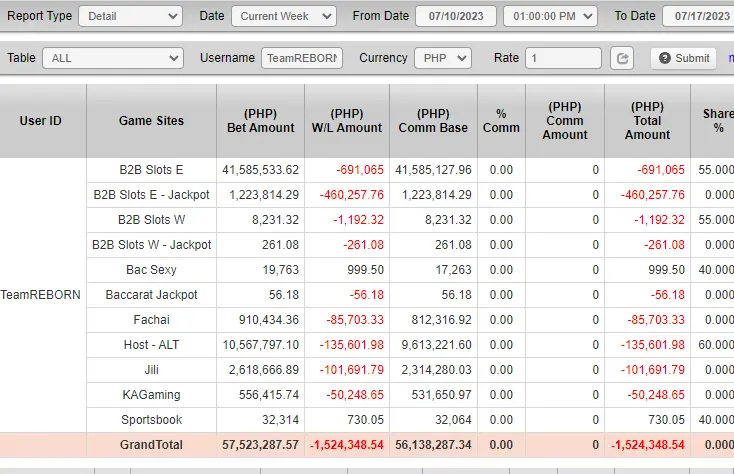Viewport: 734px width, 474px height.
Task: Click the Fachai game site cell
Action: tap(151, 320)
